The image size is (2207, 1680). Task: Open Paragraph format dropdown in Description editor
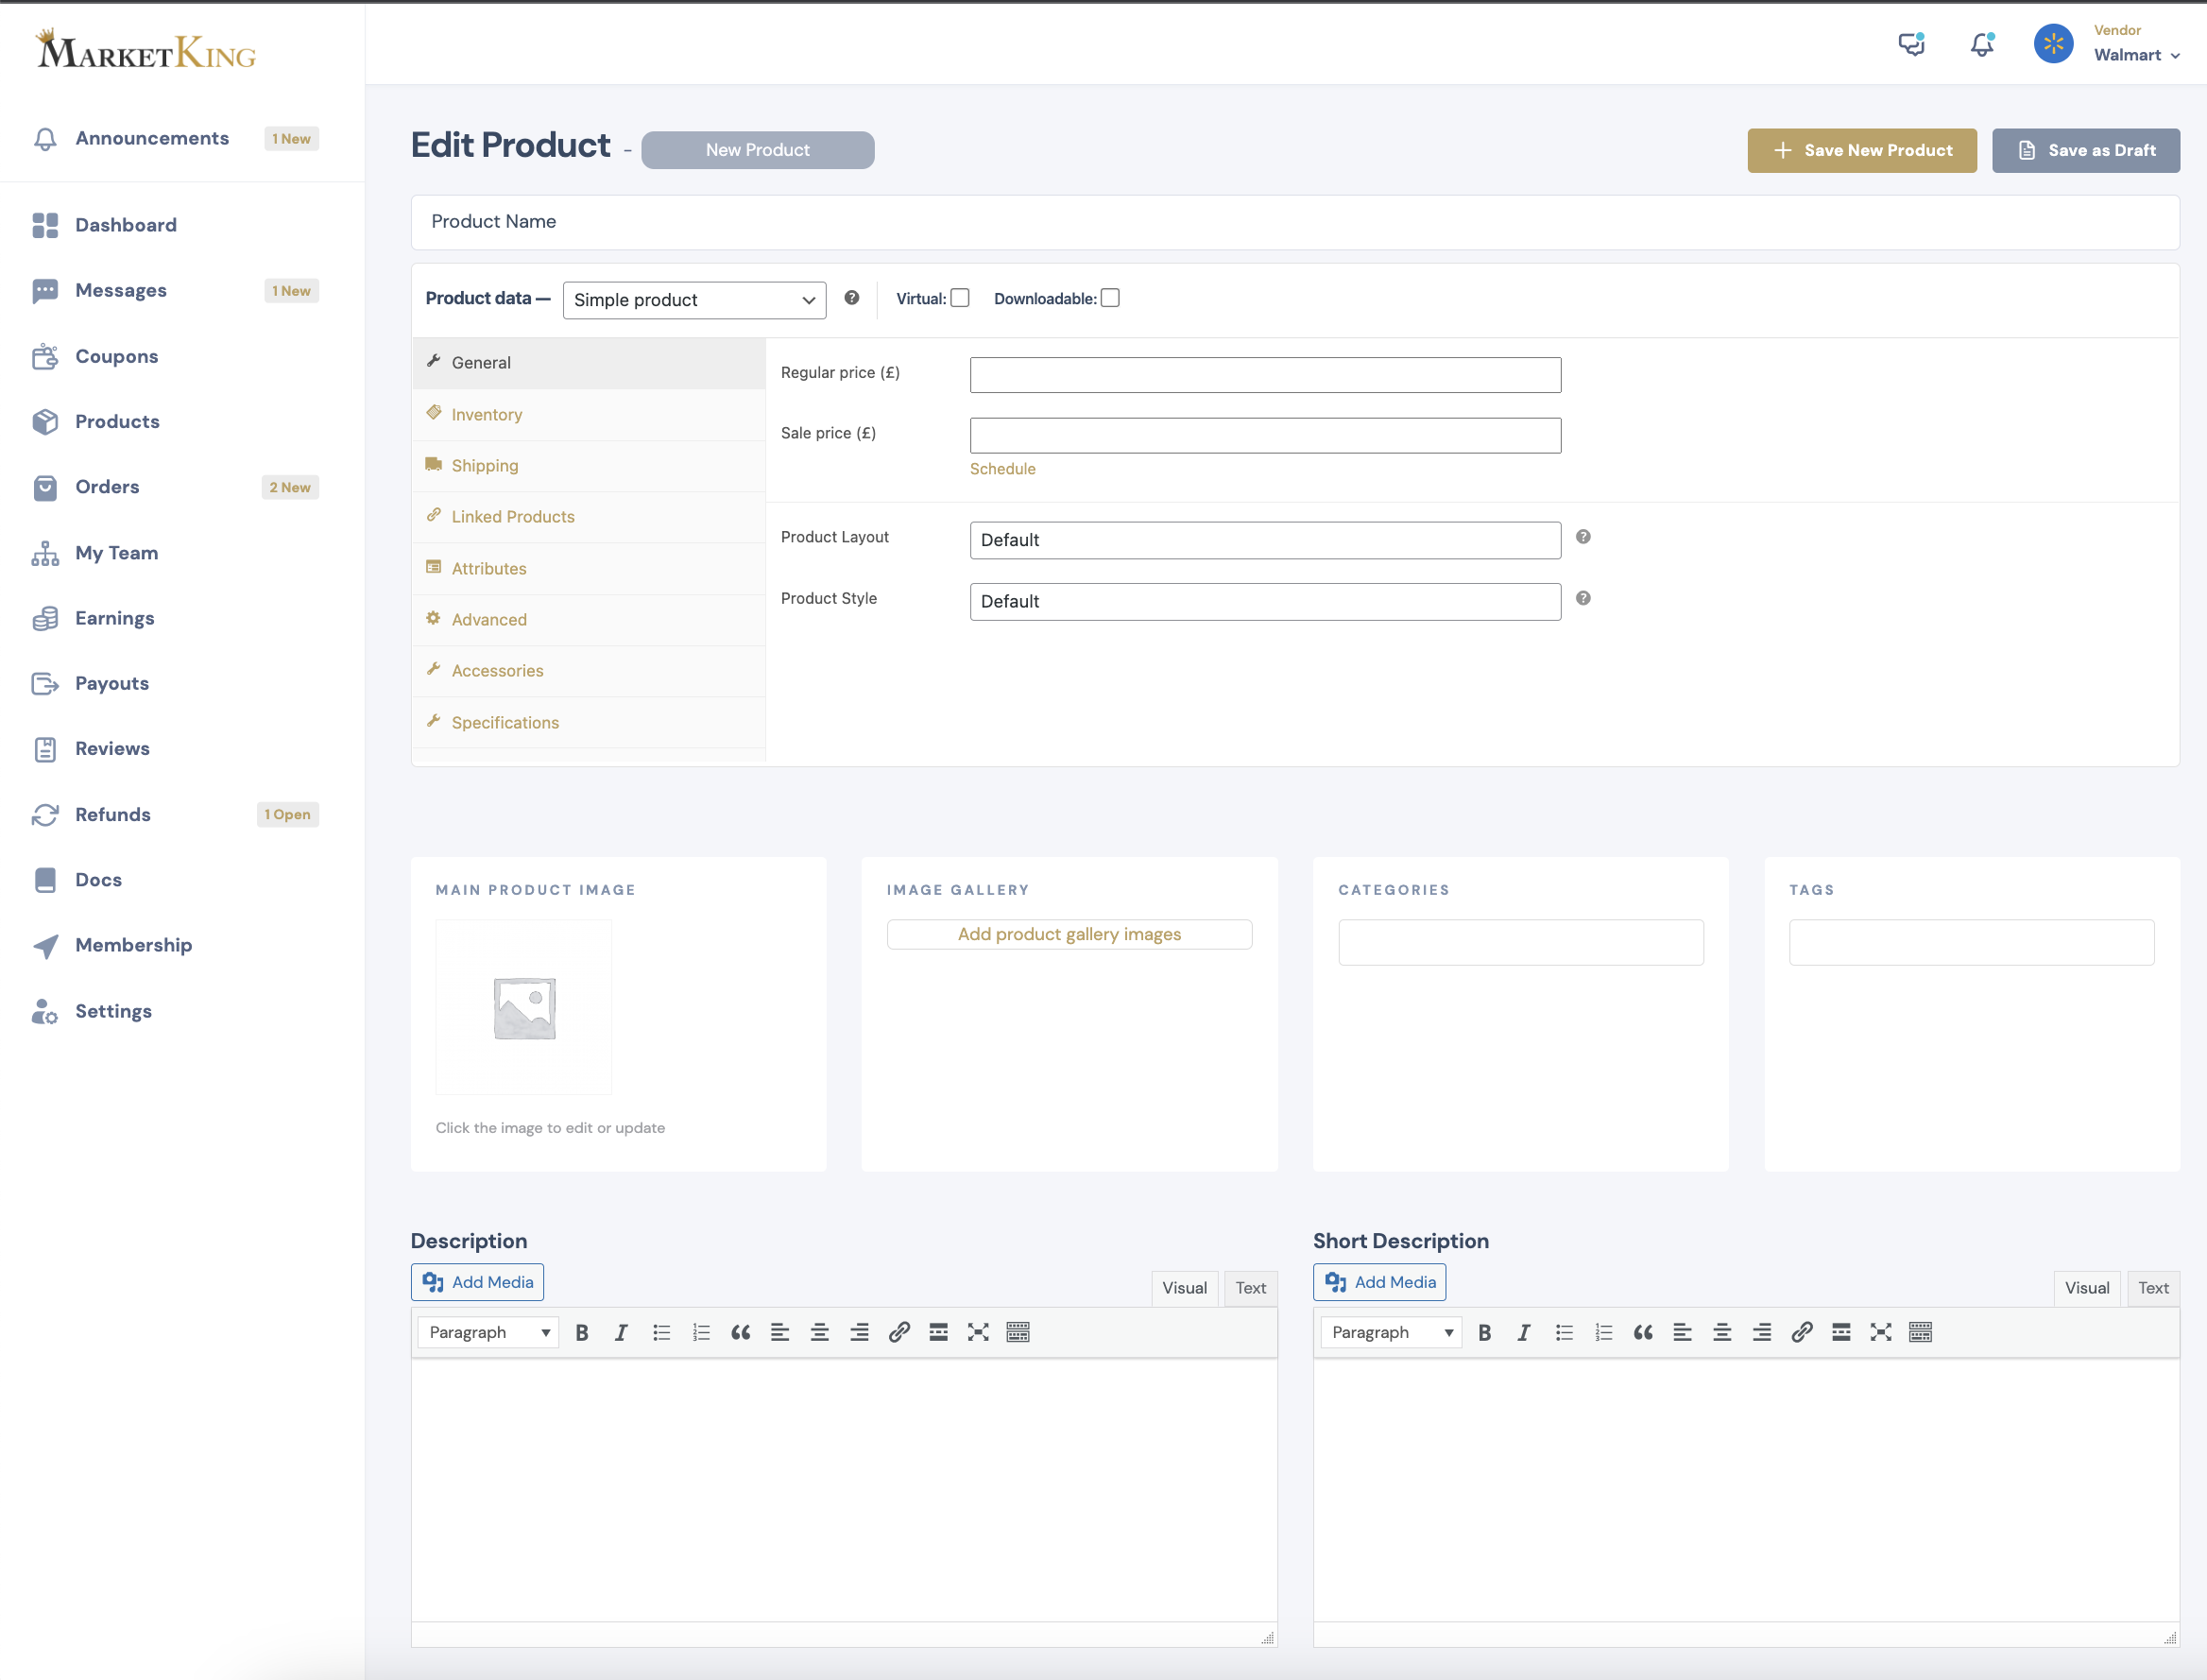click(x=488, y=1332)
